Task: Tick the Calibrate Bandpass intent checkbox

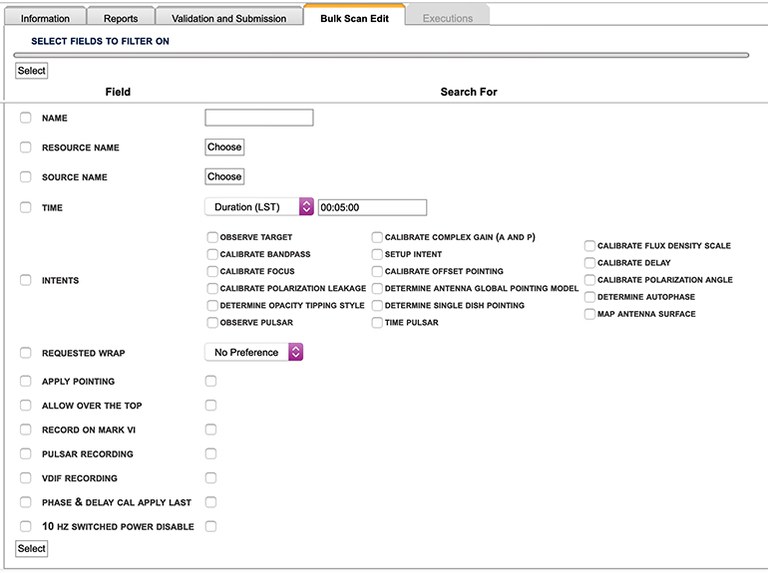Action: (x=212, y=254)
